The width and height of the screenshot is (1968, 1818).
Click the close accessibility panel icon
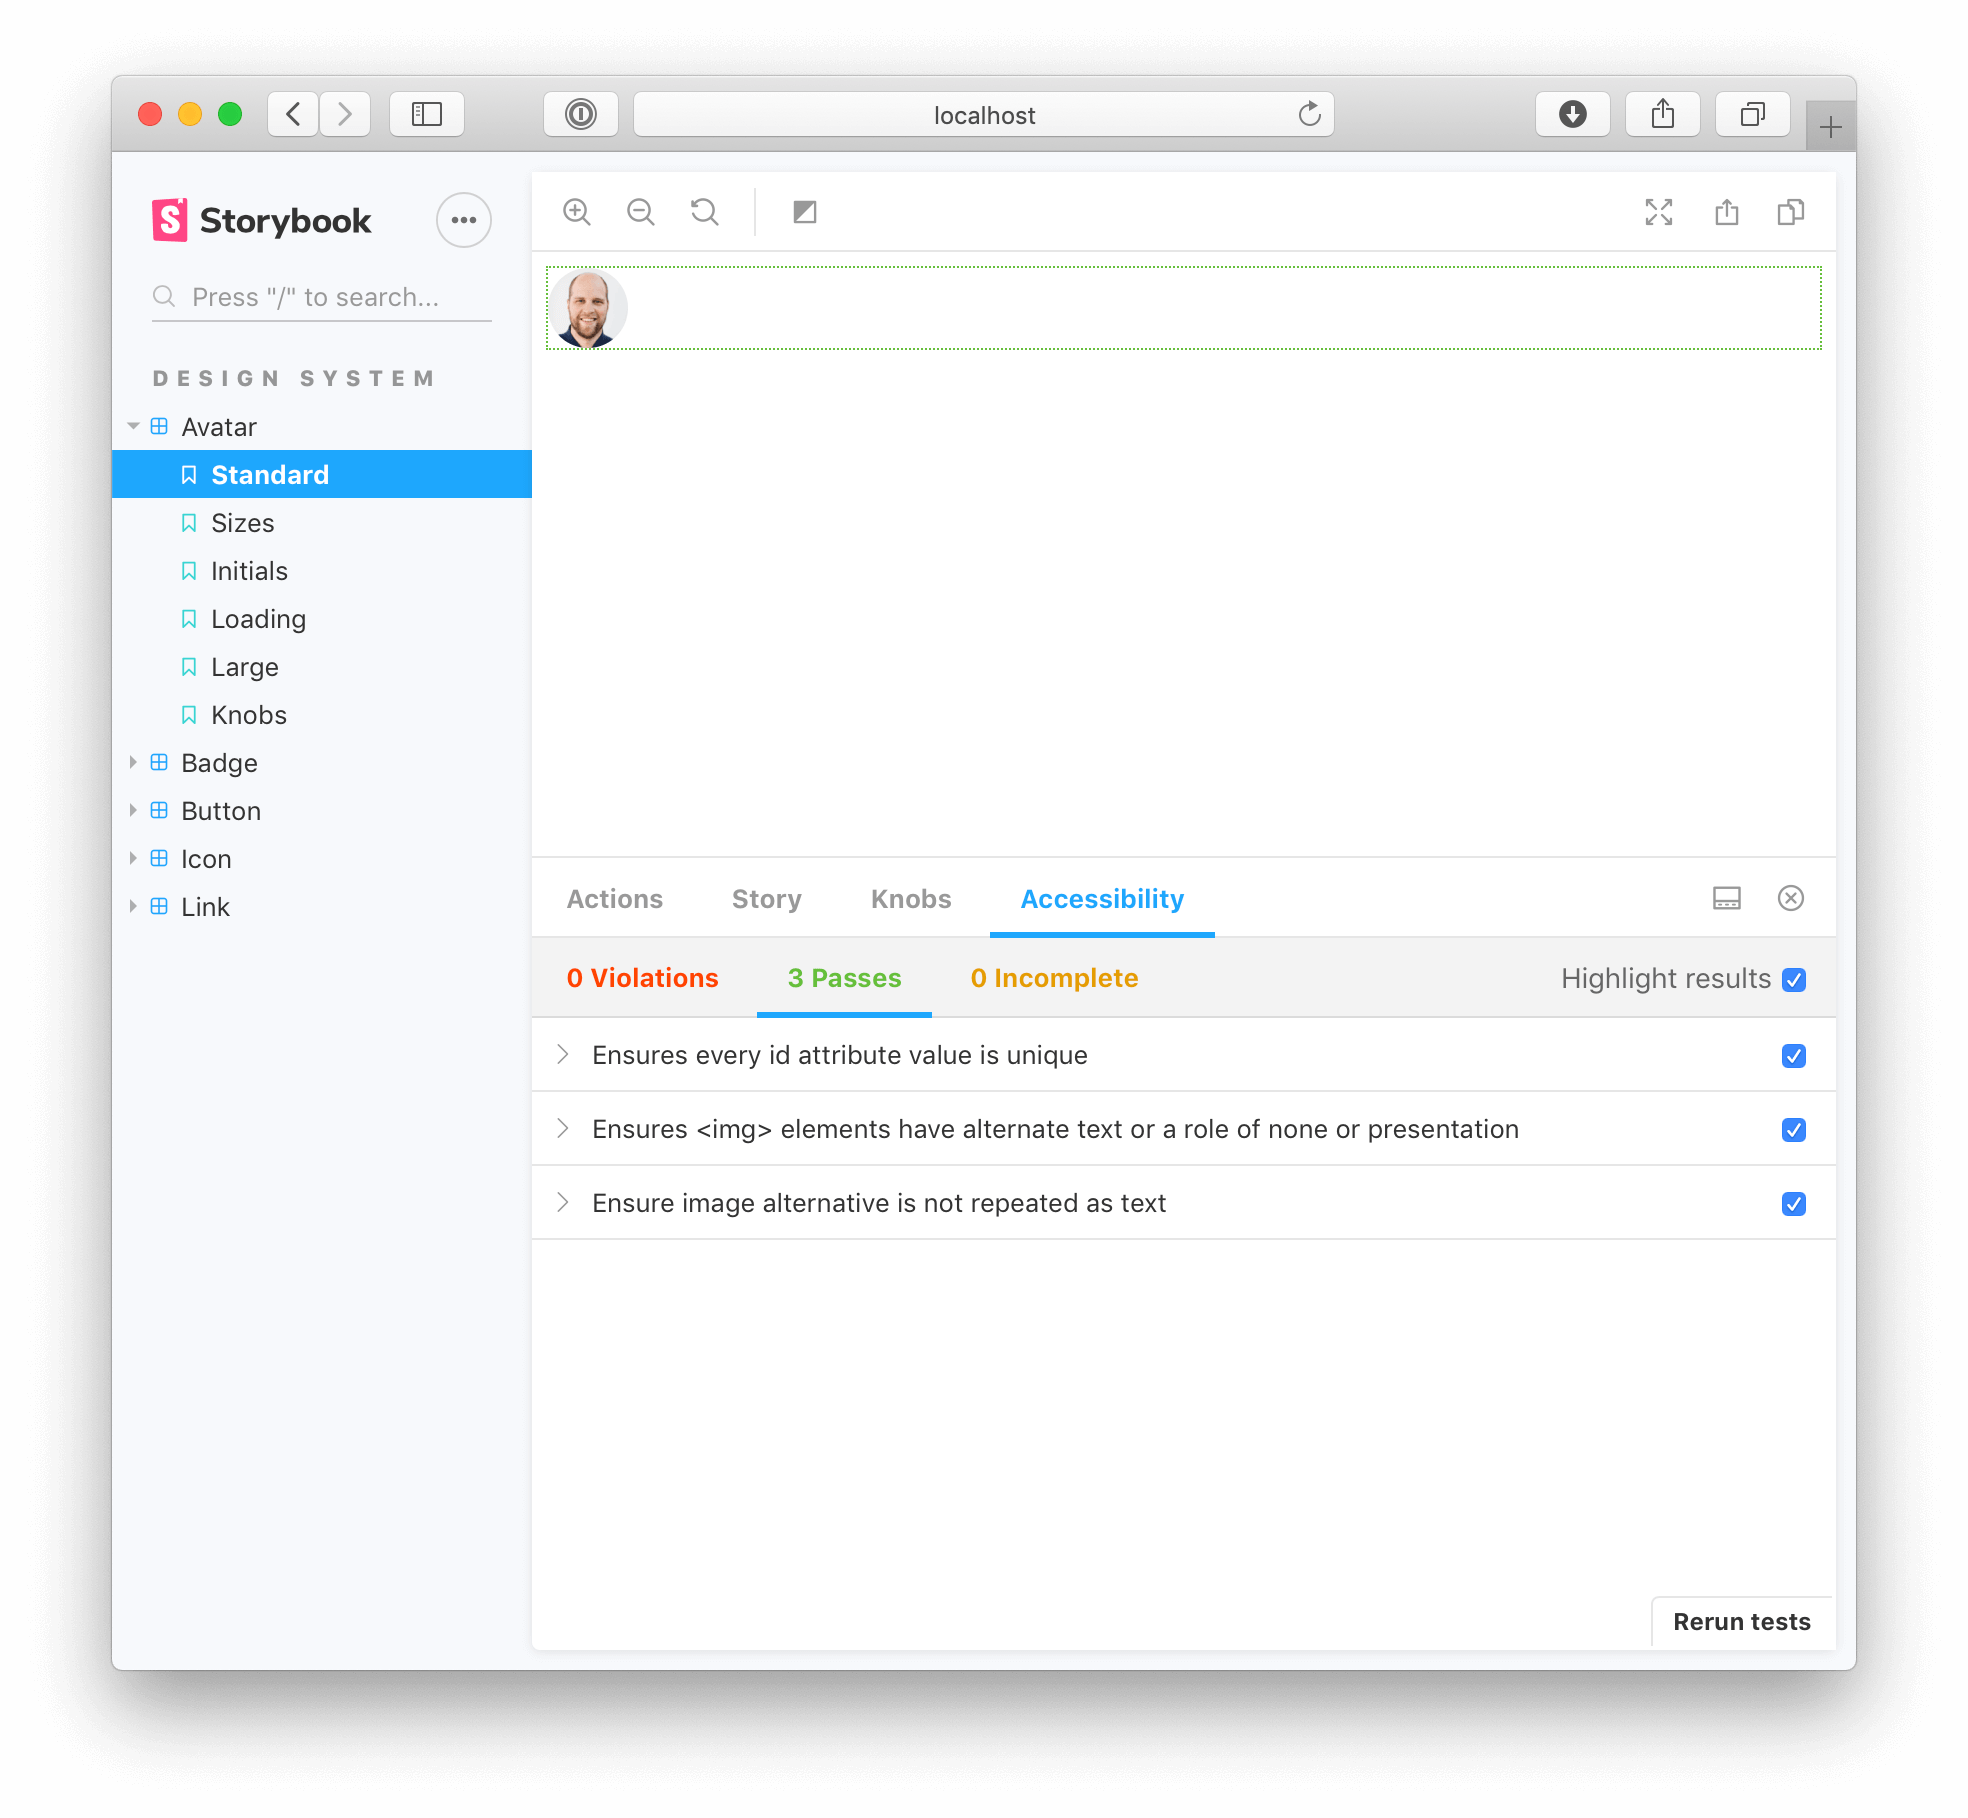[1790, 897]
